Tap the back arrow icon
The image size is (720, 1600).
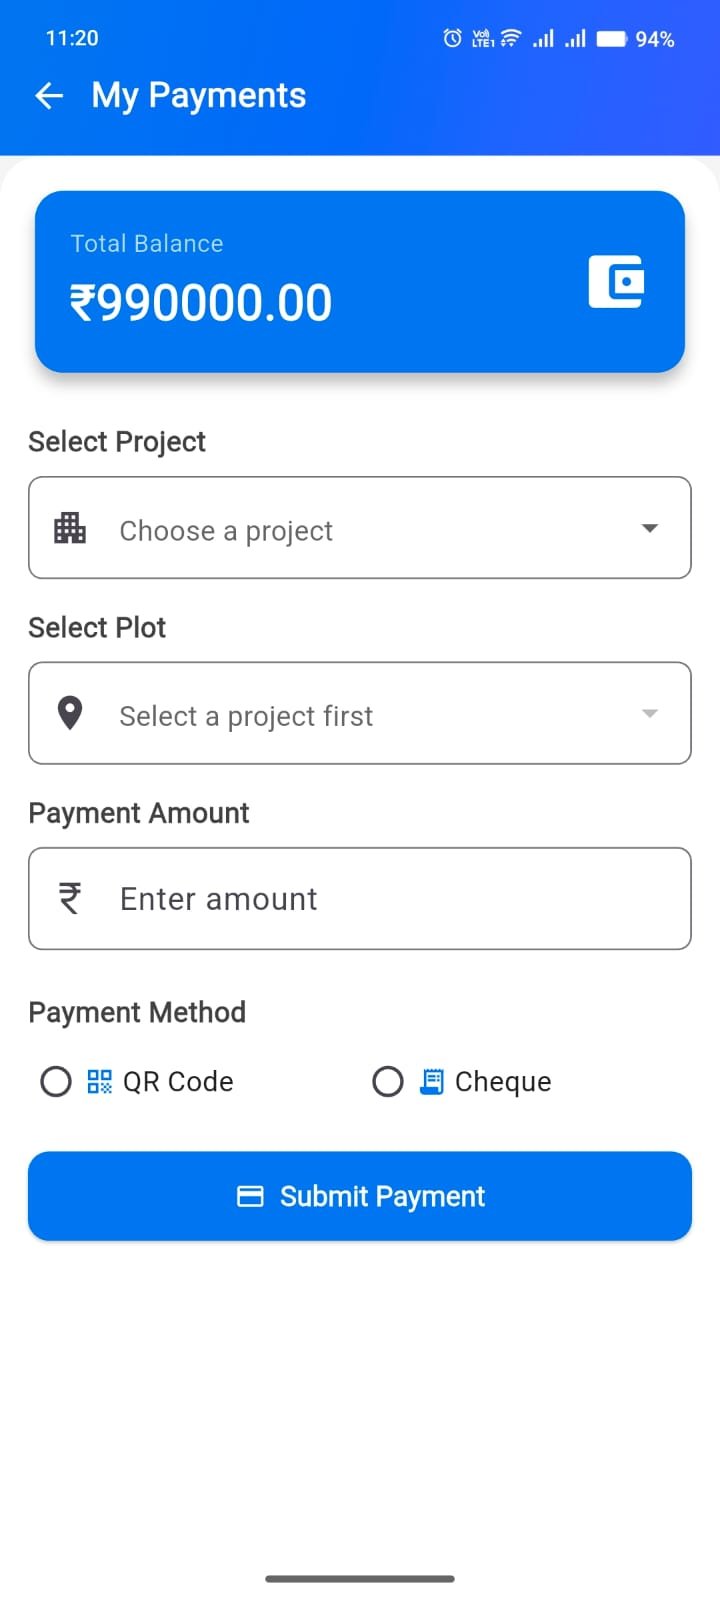point(49,96)
